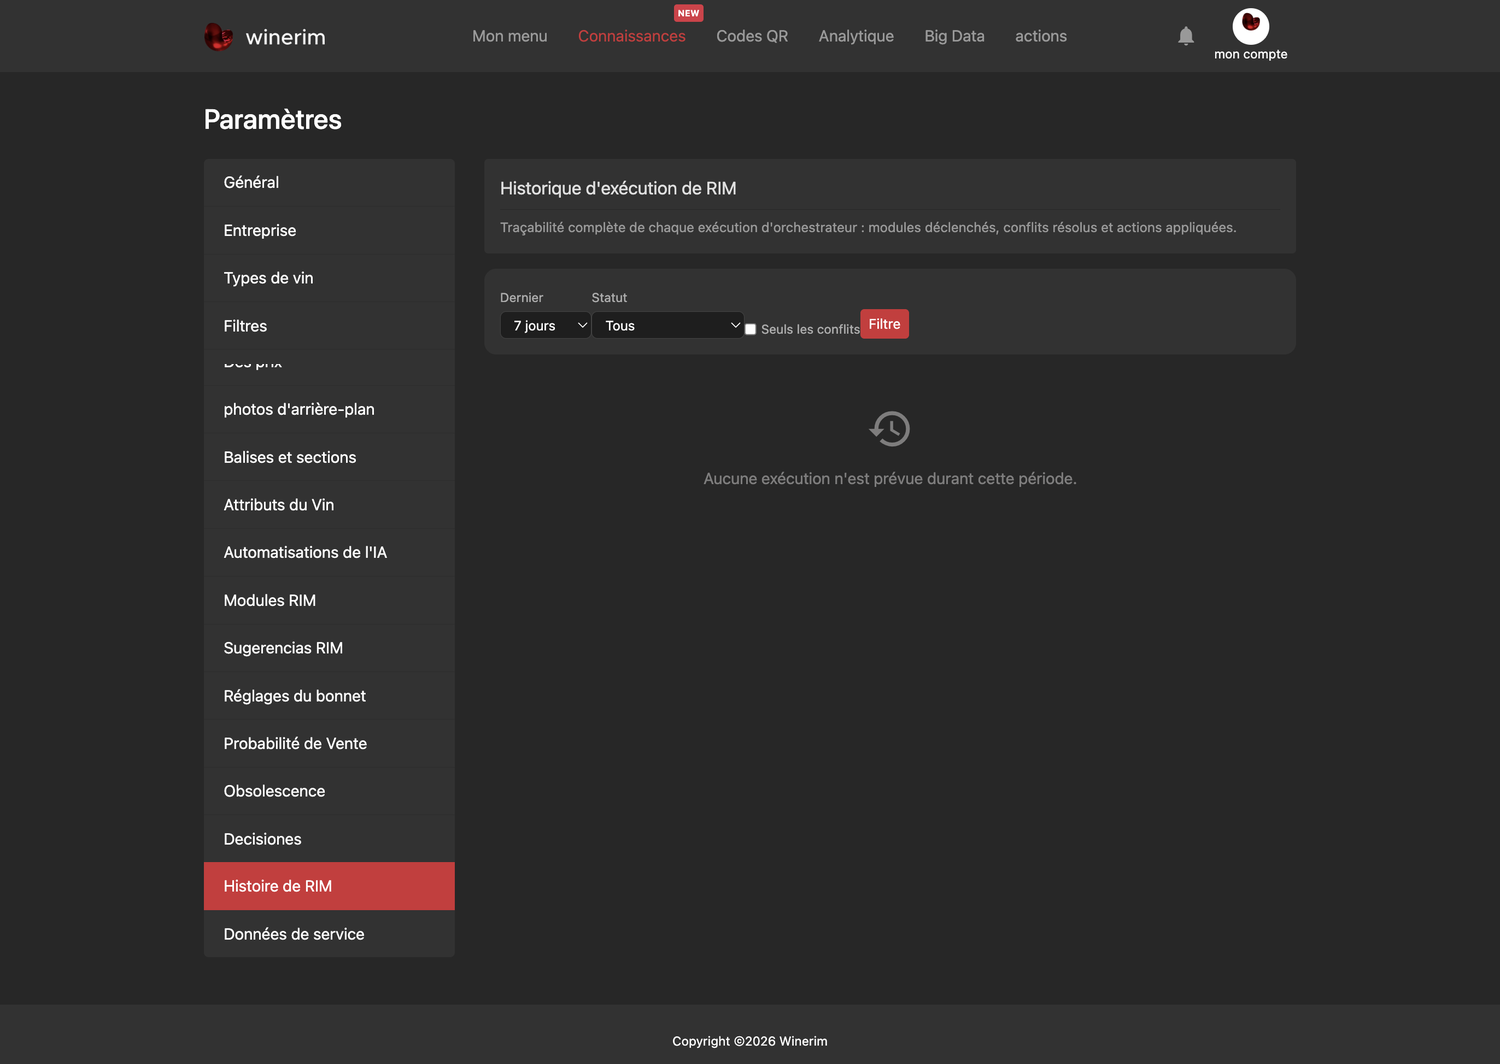Enable the Seuls les conflits checkbox
Image resolution: width=1500 pixels, height=1064 pixels.
[x=750, y=329]
